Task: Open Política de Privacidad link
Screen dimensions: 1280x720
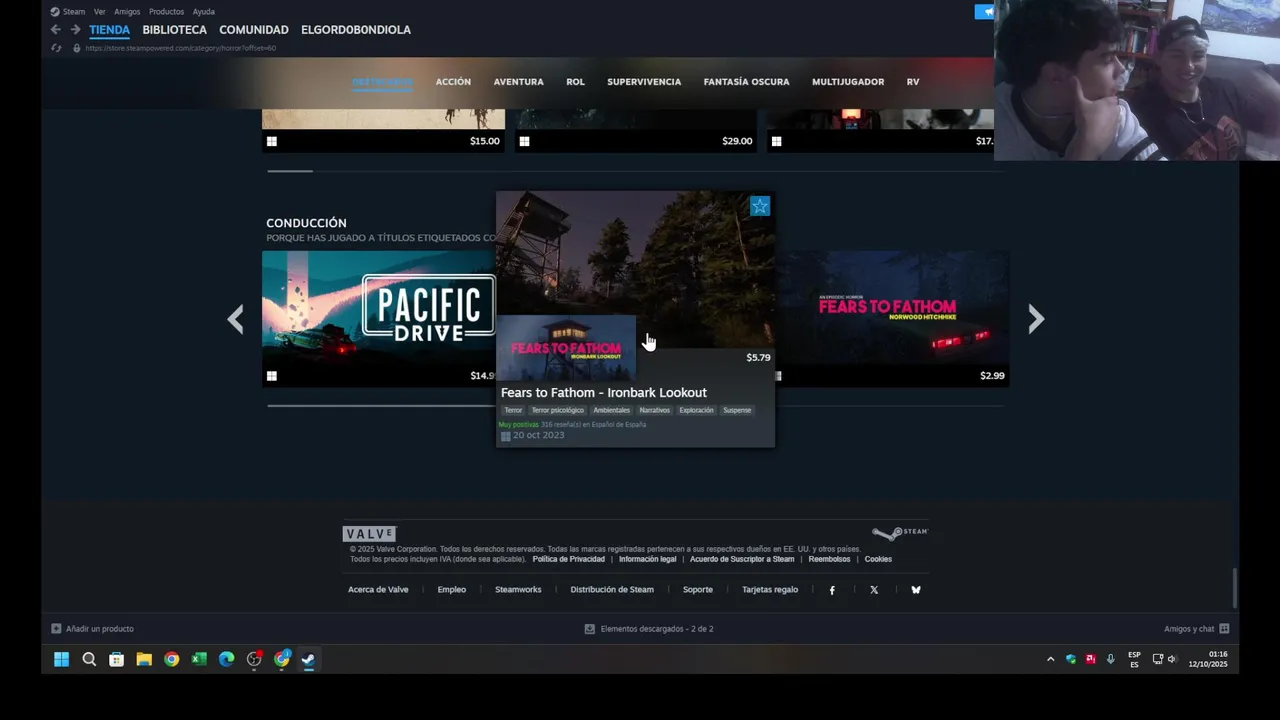Action: coord(568,559)
